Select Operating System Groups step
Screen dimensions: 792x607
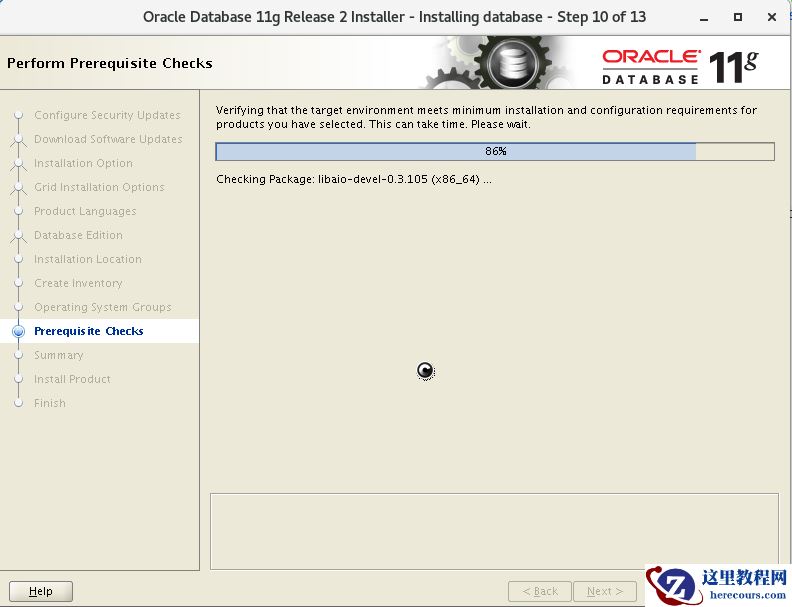[103, 307]
